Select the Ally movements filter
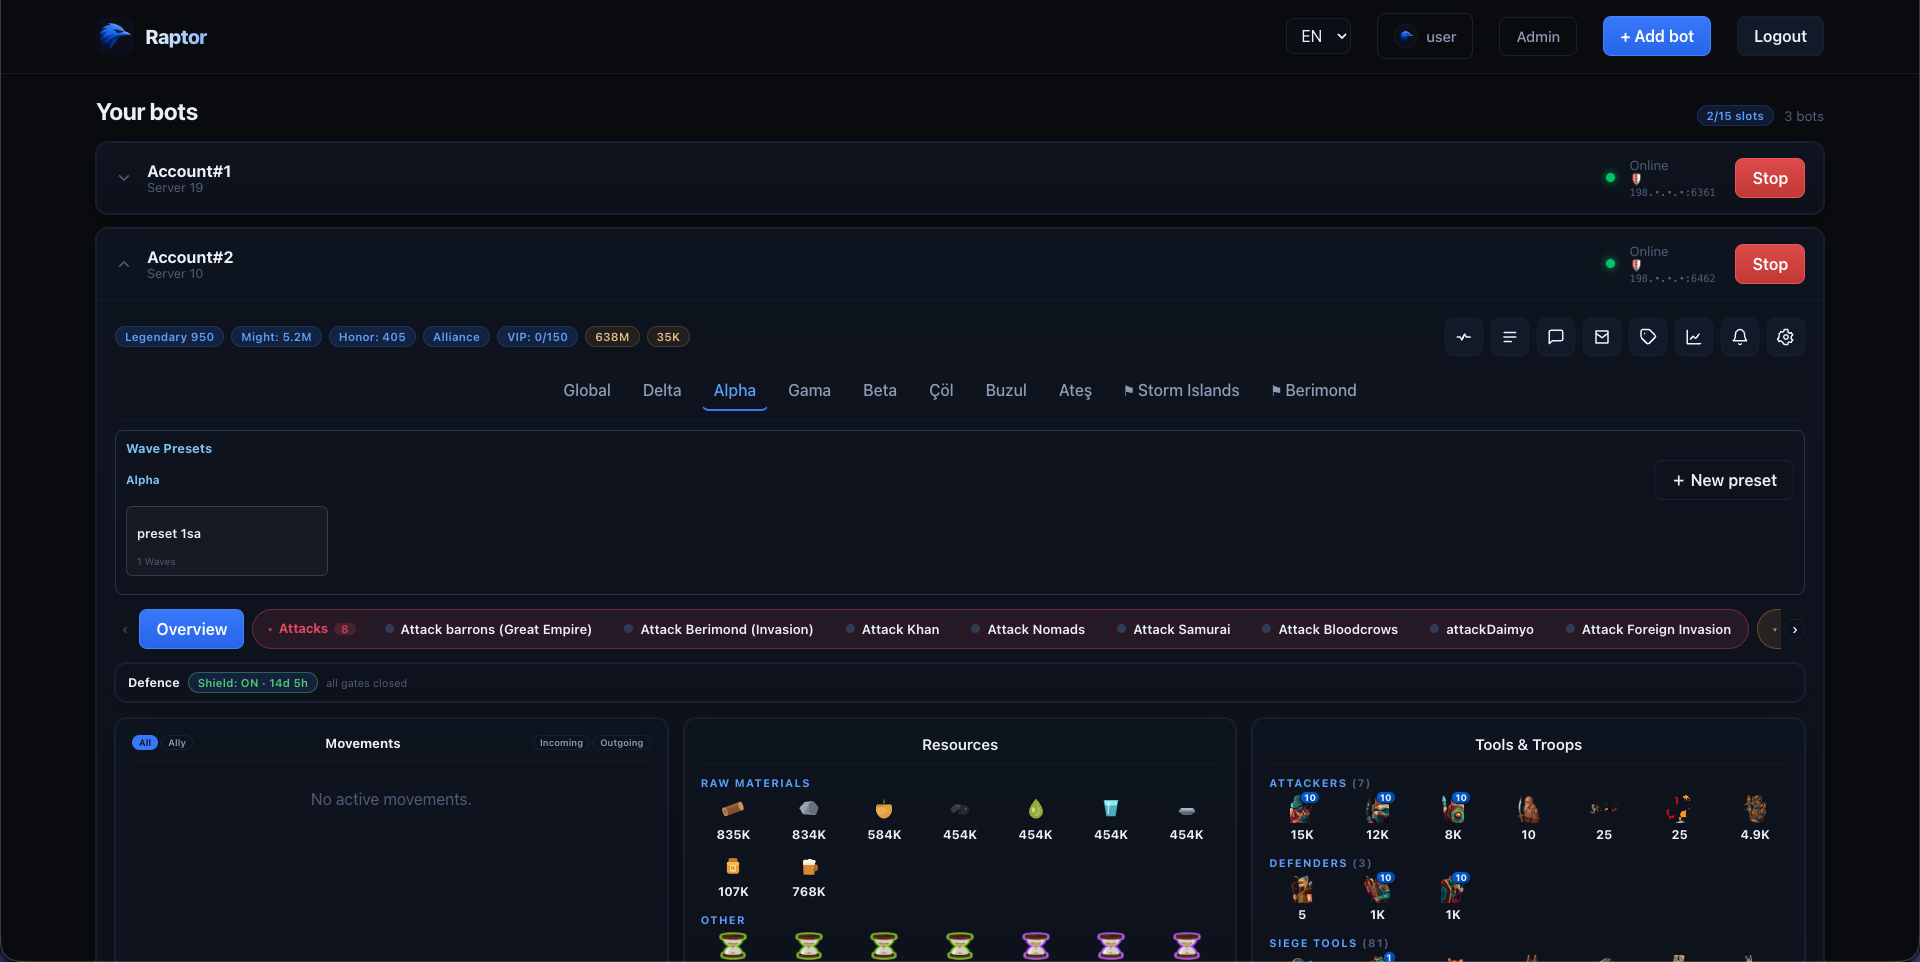1920x962 pixels. (x=177, y=743)
